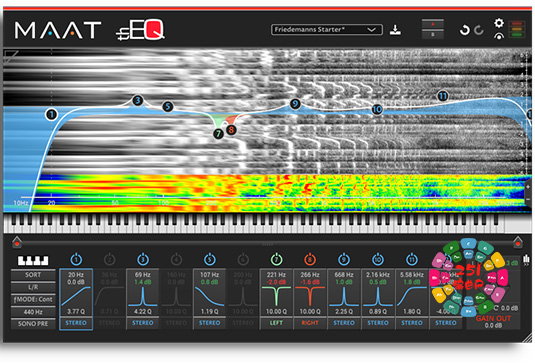Screen dimensions: 535x363
Task: Click the 2.25 Q value of band 9
Action: (344, 311)
